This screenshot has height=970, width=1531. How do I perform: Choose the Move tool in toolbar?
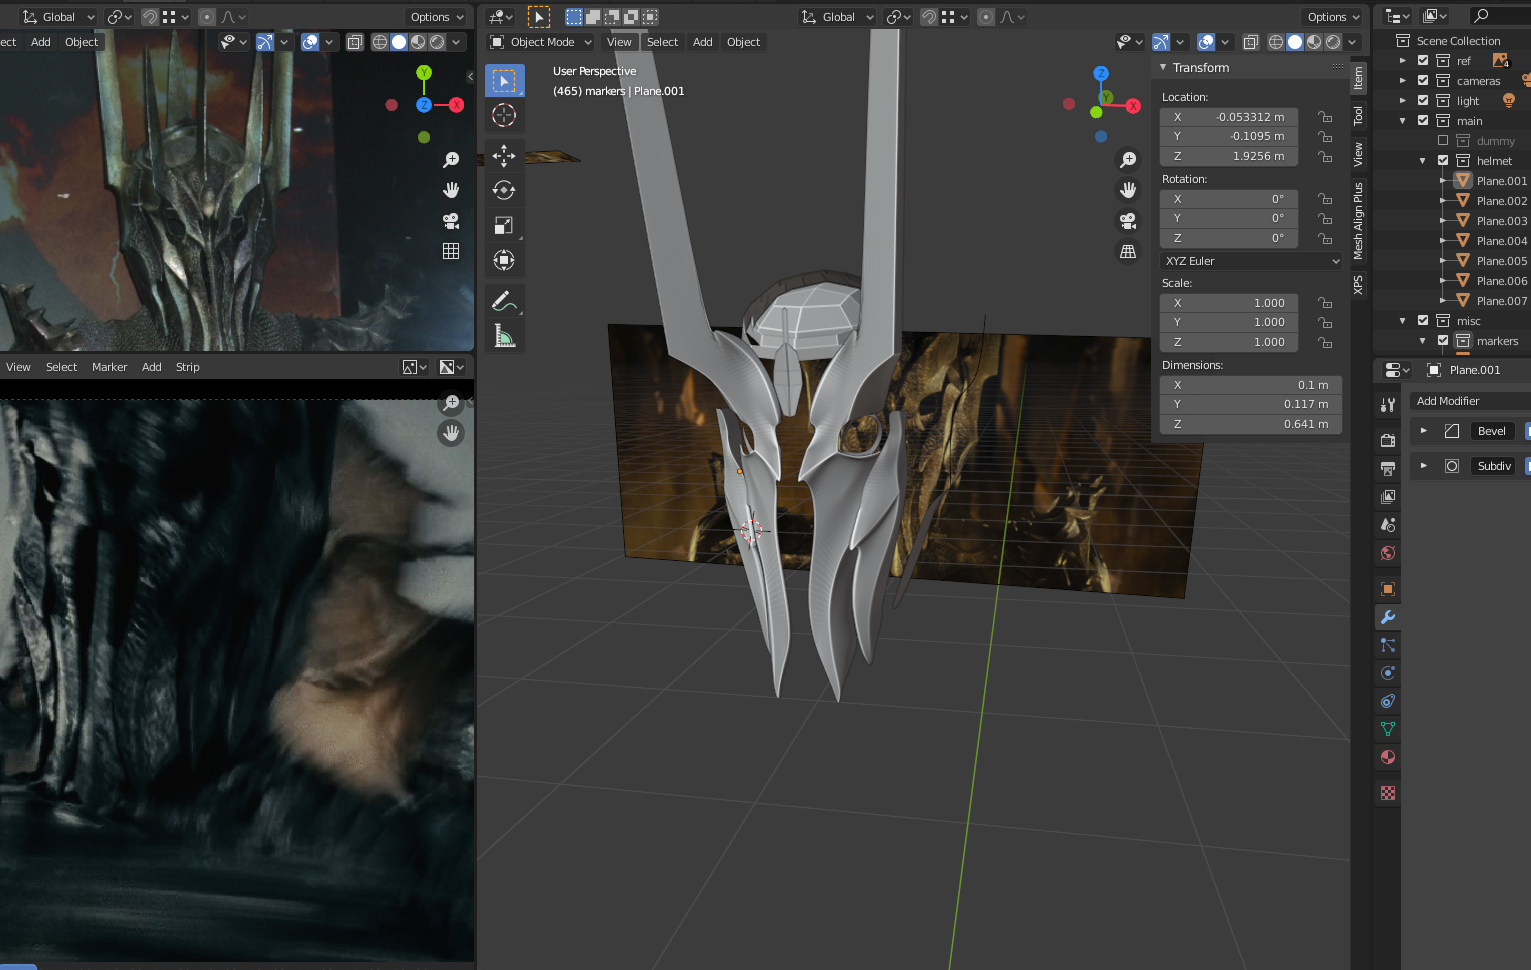click(504, 155)
